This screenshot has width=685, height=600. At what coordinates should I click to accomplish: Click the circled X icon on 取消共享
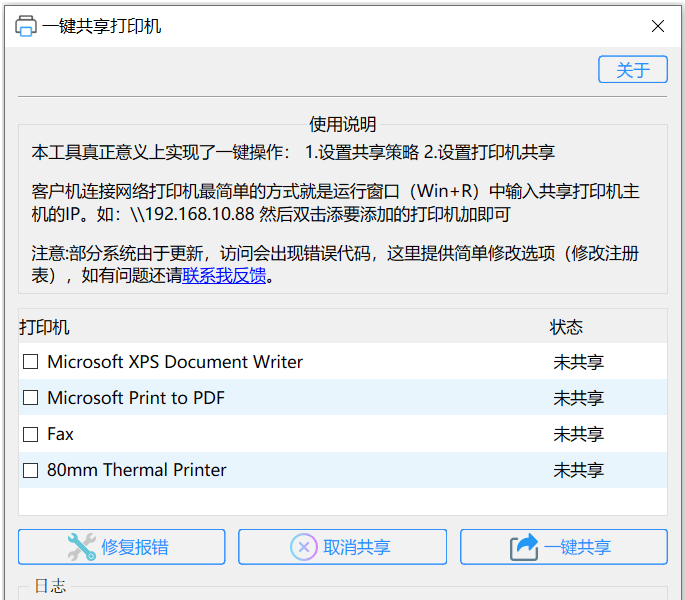[x=304, y=547]
